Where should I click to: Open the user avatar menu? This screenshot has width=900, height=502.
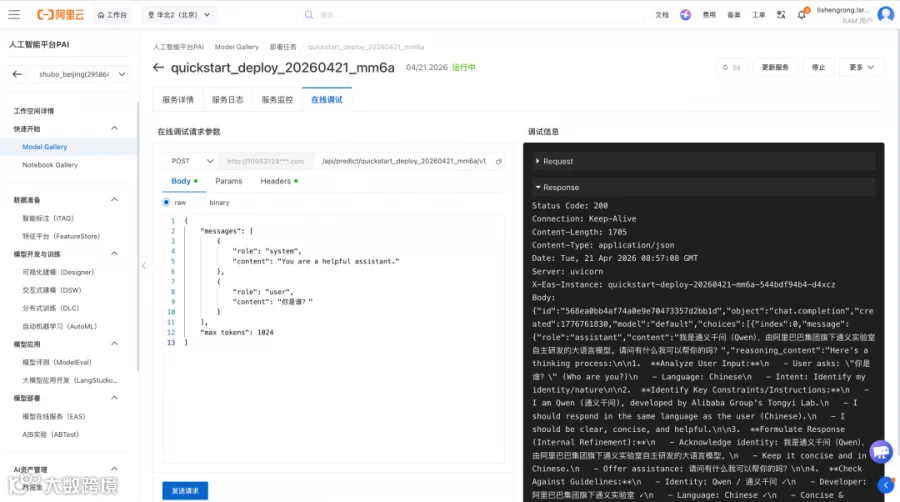(886, 14)
